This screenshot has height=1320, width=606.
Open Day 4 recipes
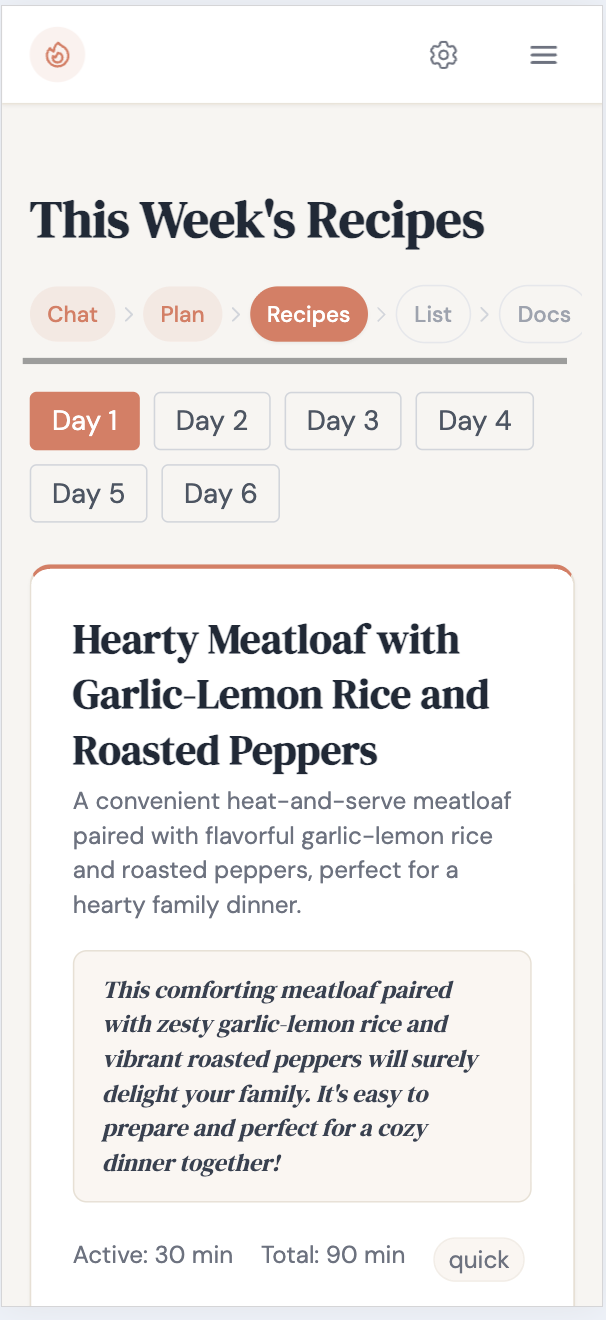point(474,421)
